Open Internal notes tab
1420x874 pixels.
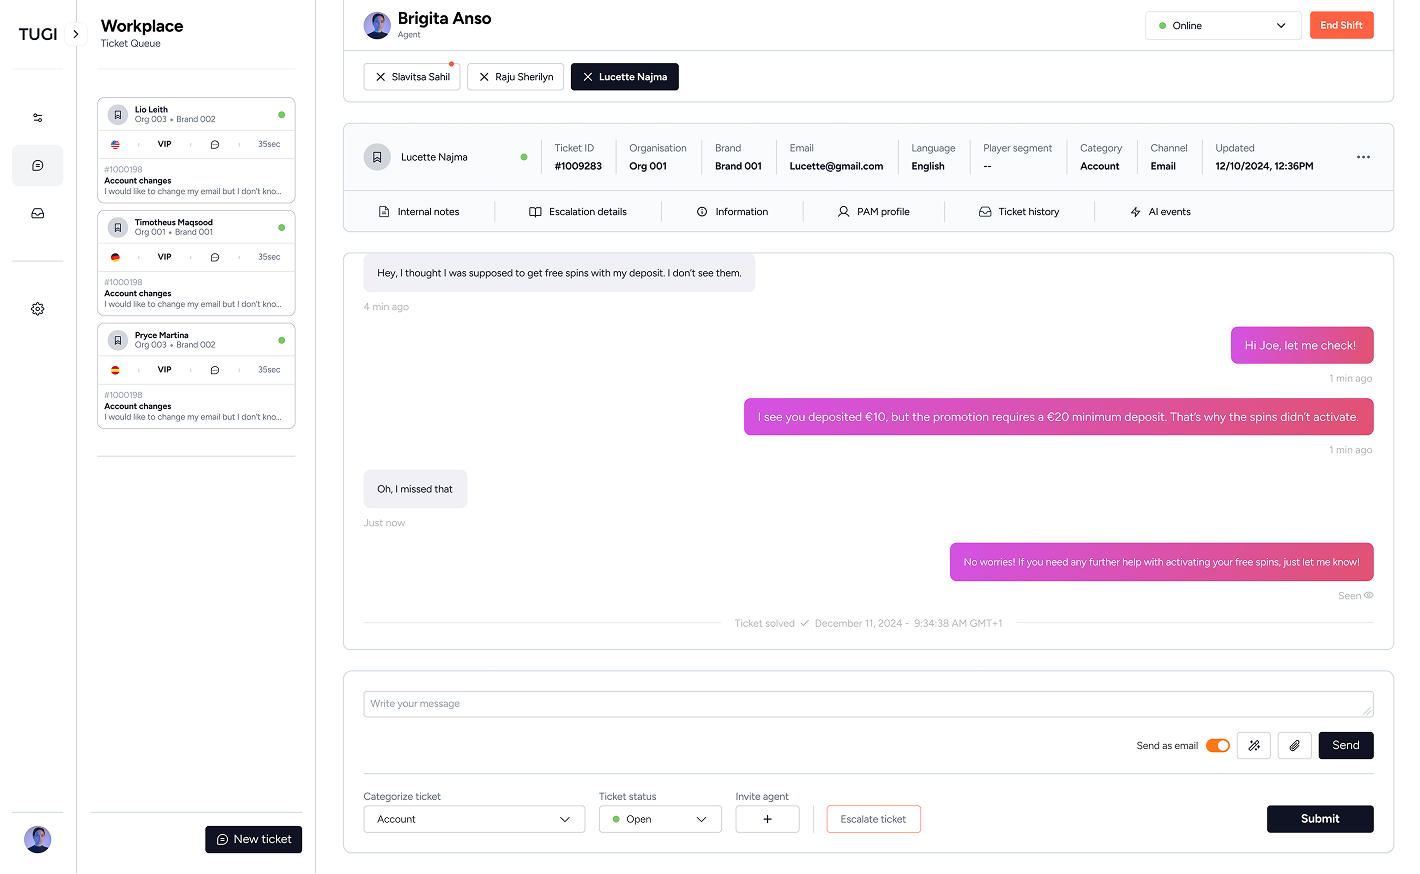[x=419, y=212]
